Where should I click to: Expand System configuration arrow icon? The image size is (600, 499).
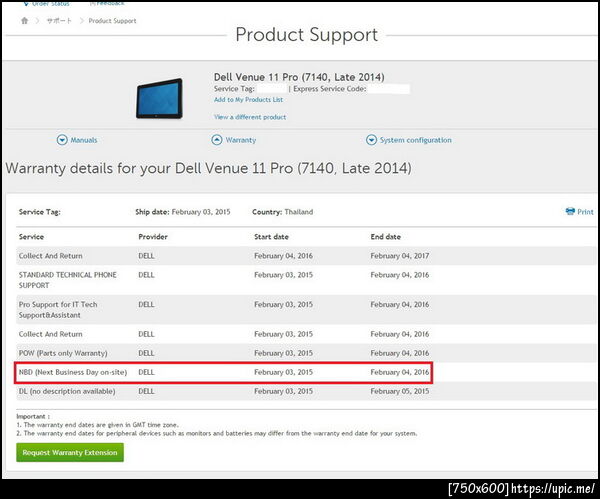tap(371, 140)
